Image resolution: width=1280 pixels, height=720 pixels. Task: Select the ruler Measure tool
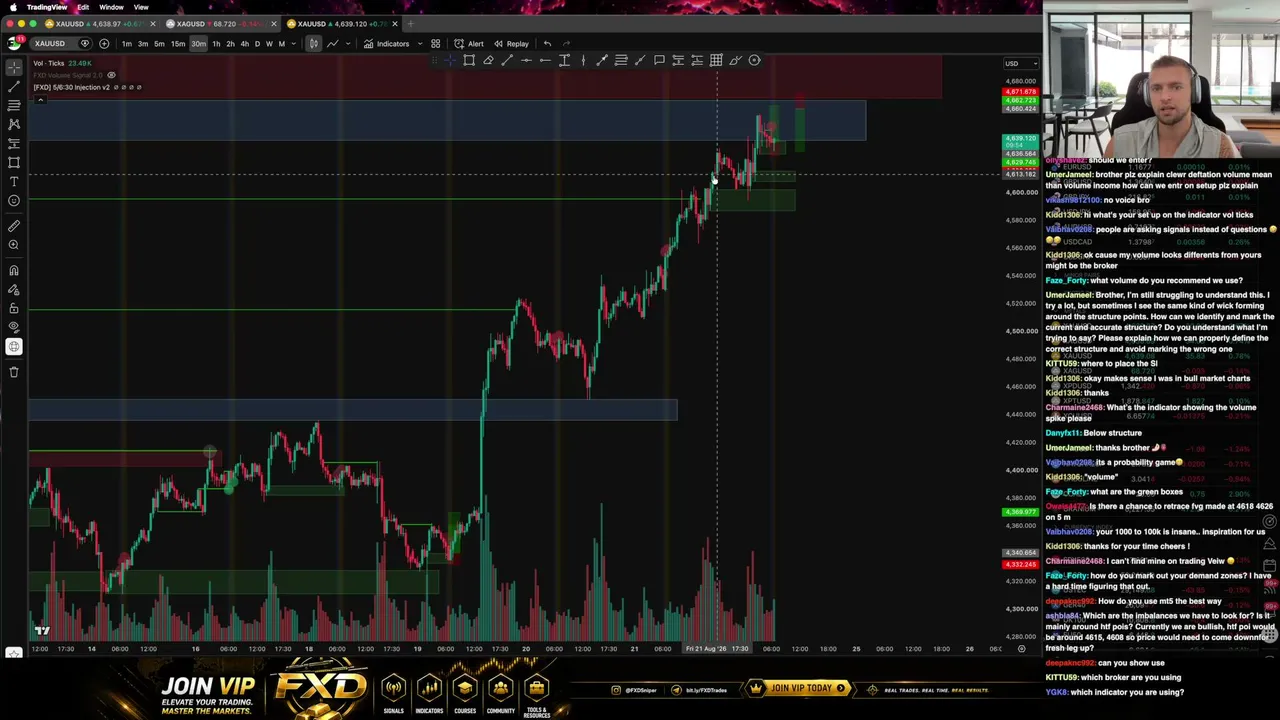click(x=14, y=226)
